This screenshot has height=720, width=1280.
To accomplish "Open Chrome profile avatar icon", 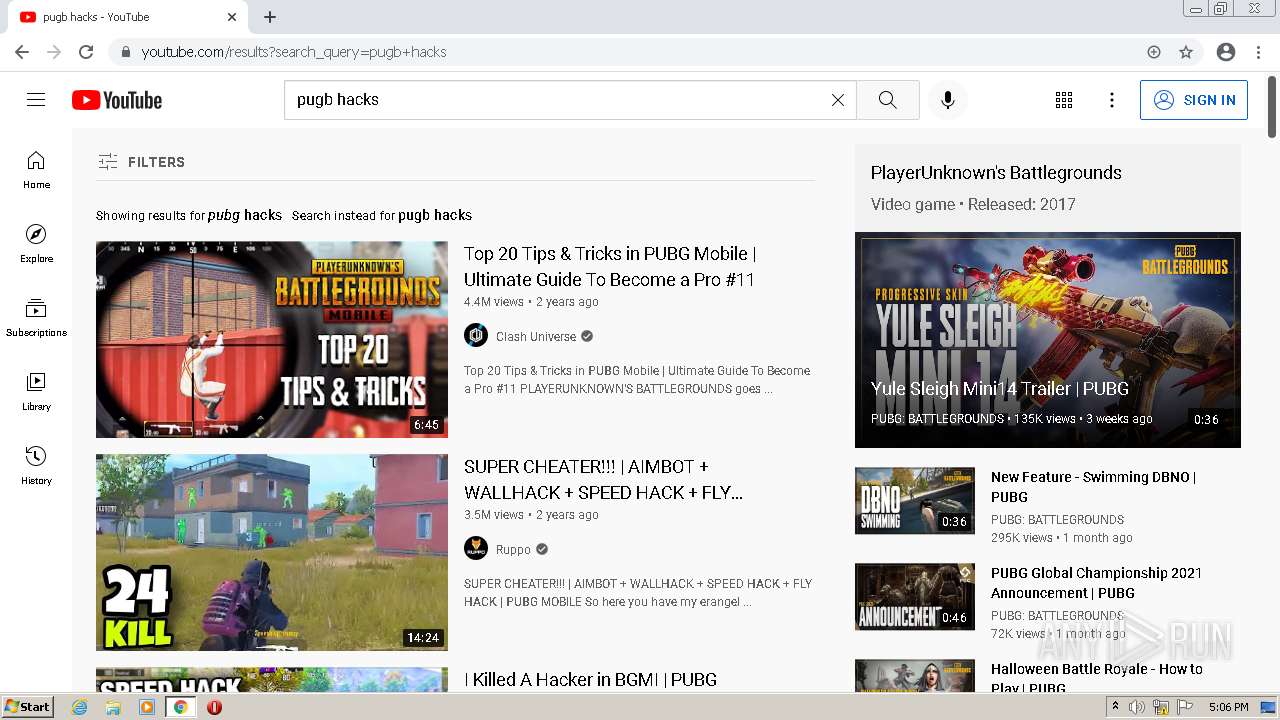I will point(1226,52).
